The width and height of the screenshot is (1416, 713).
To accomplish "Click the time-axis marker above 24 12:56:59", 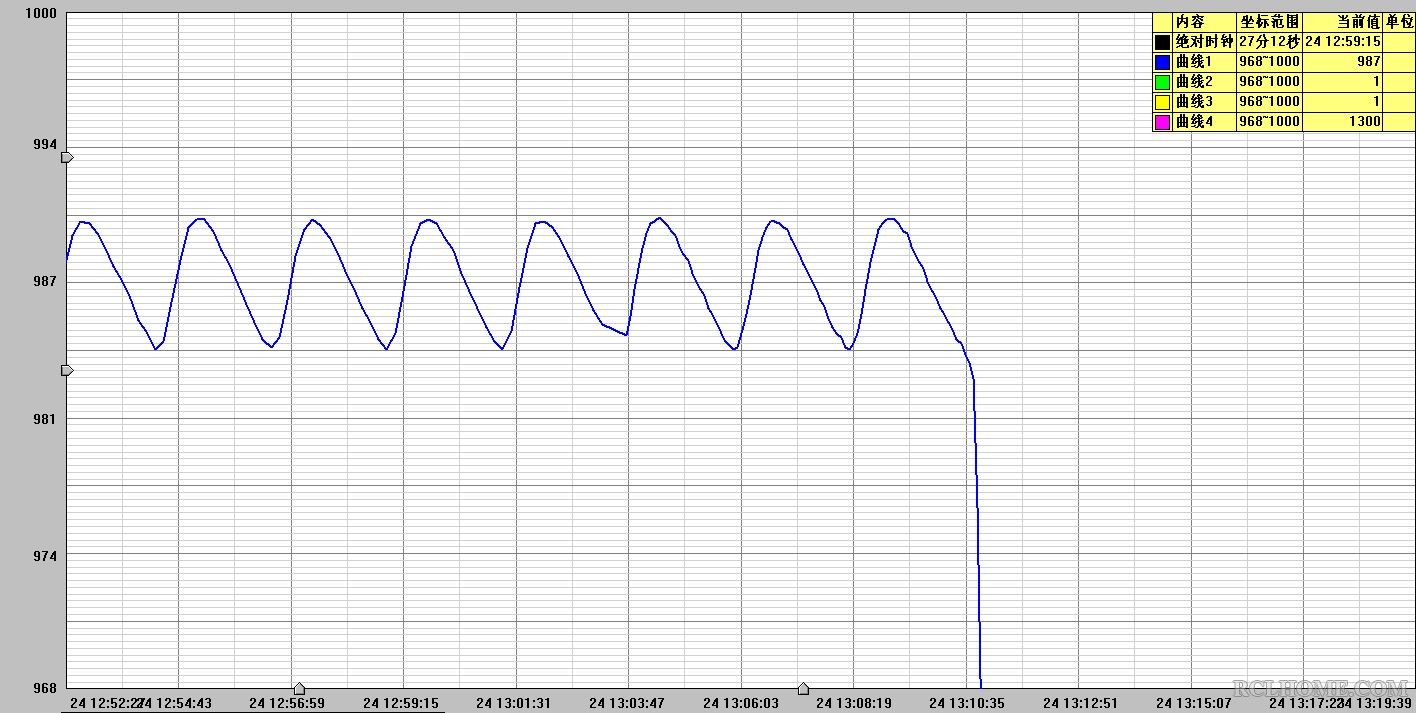I will pyautogui.click(x=299, y=688).
